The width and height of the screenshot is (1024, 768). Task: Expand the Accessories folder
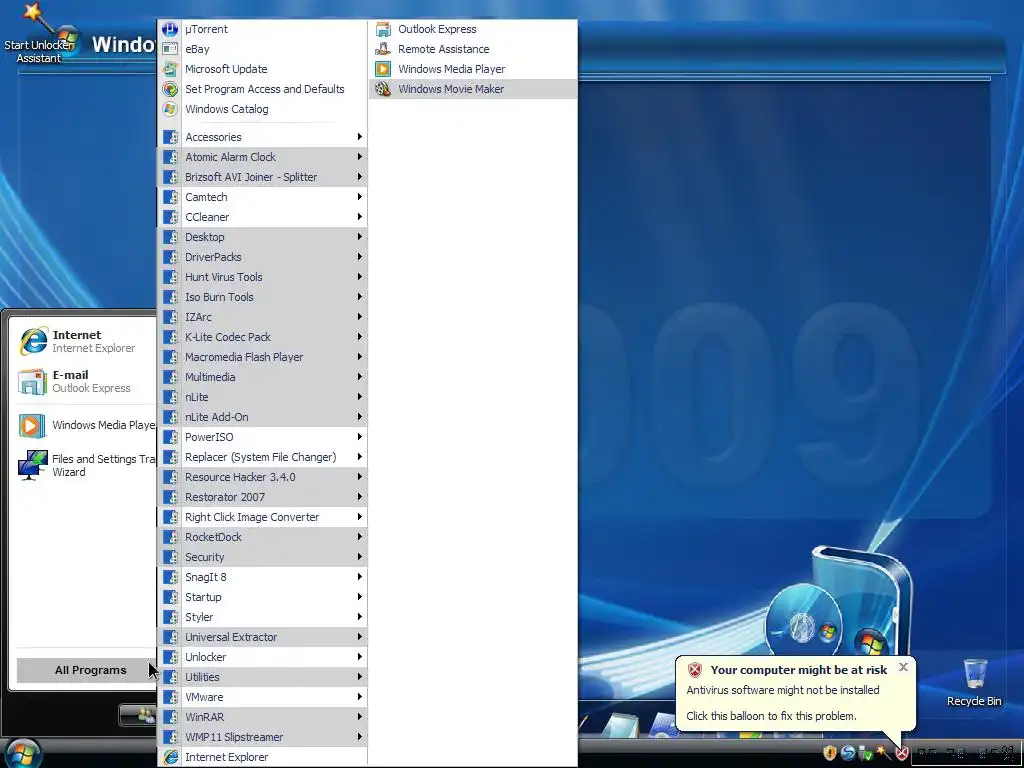262,137
